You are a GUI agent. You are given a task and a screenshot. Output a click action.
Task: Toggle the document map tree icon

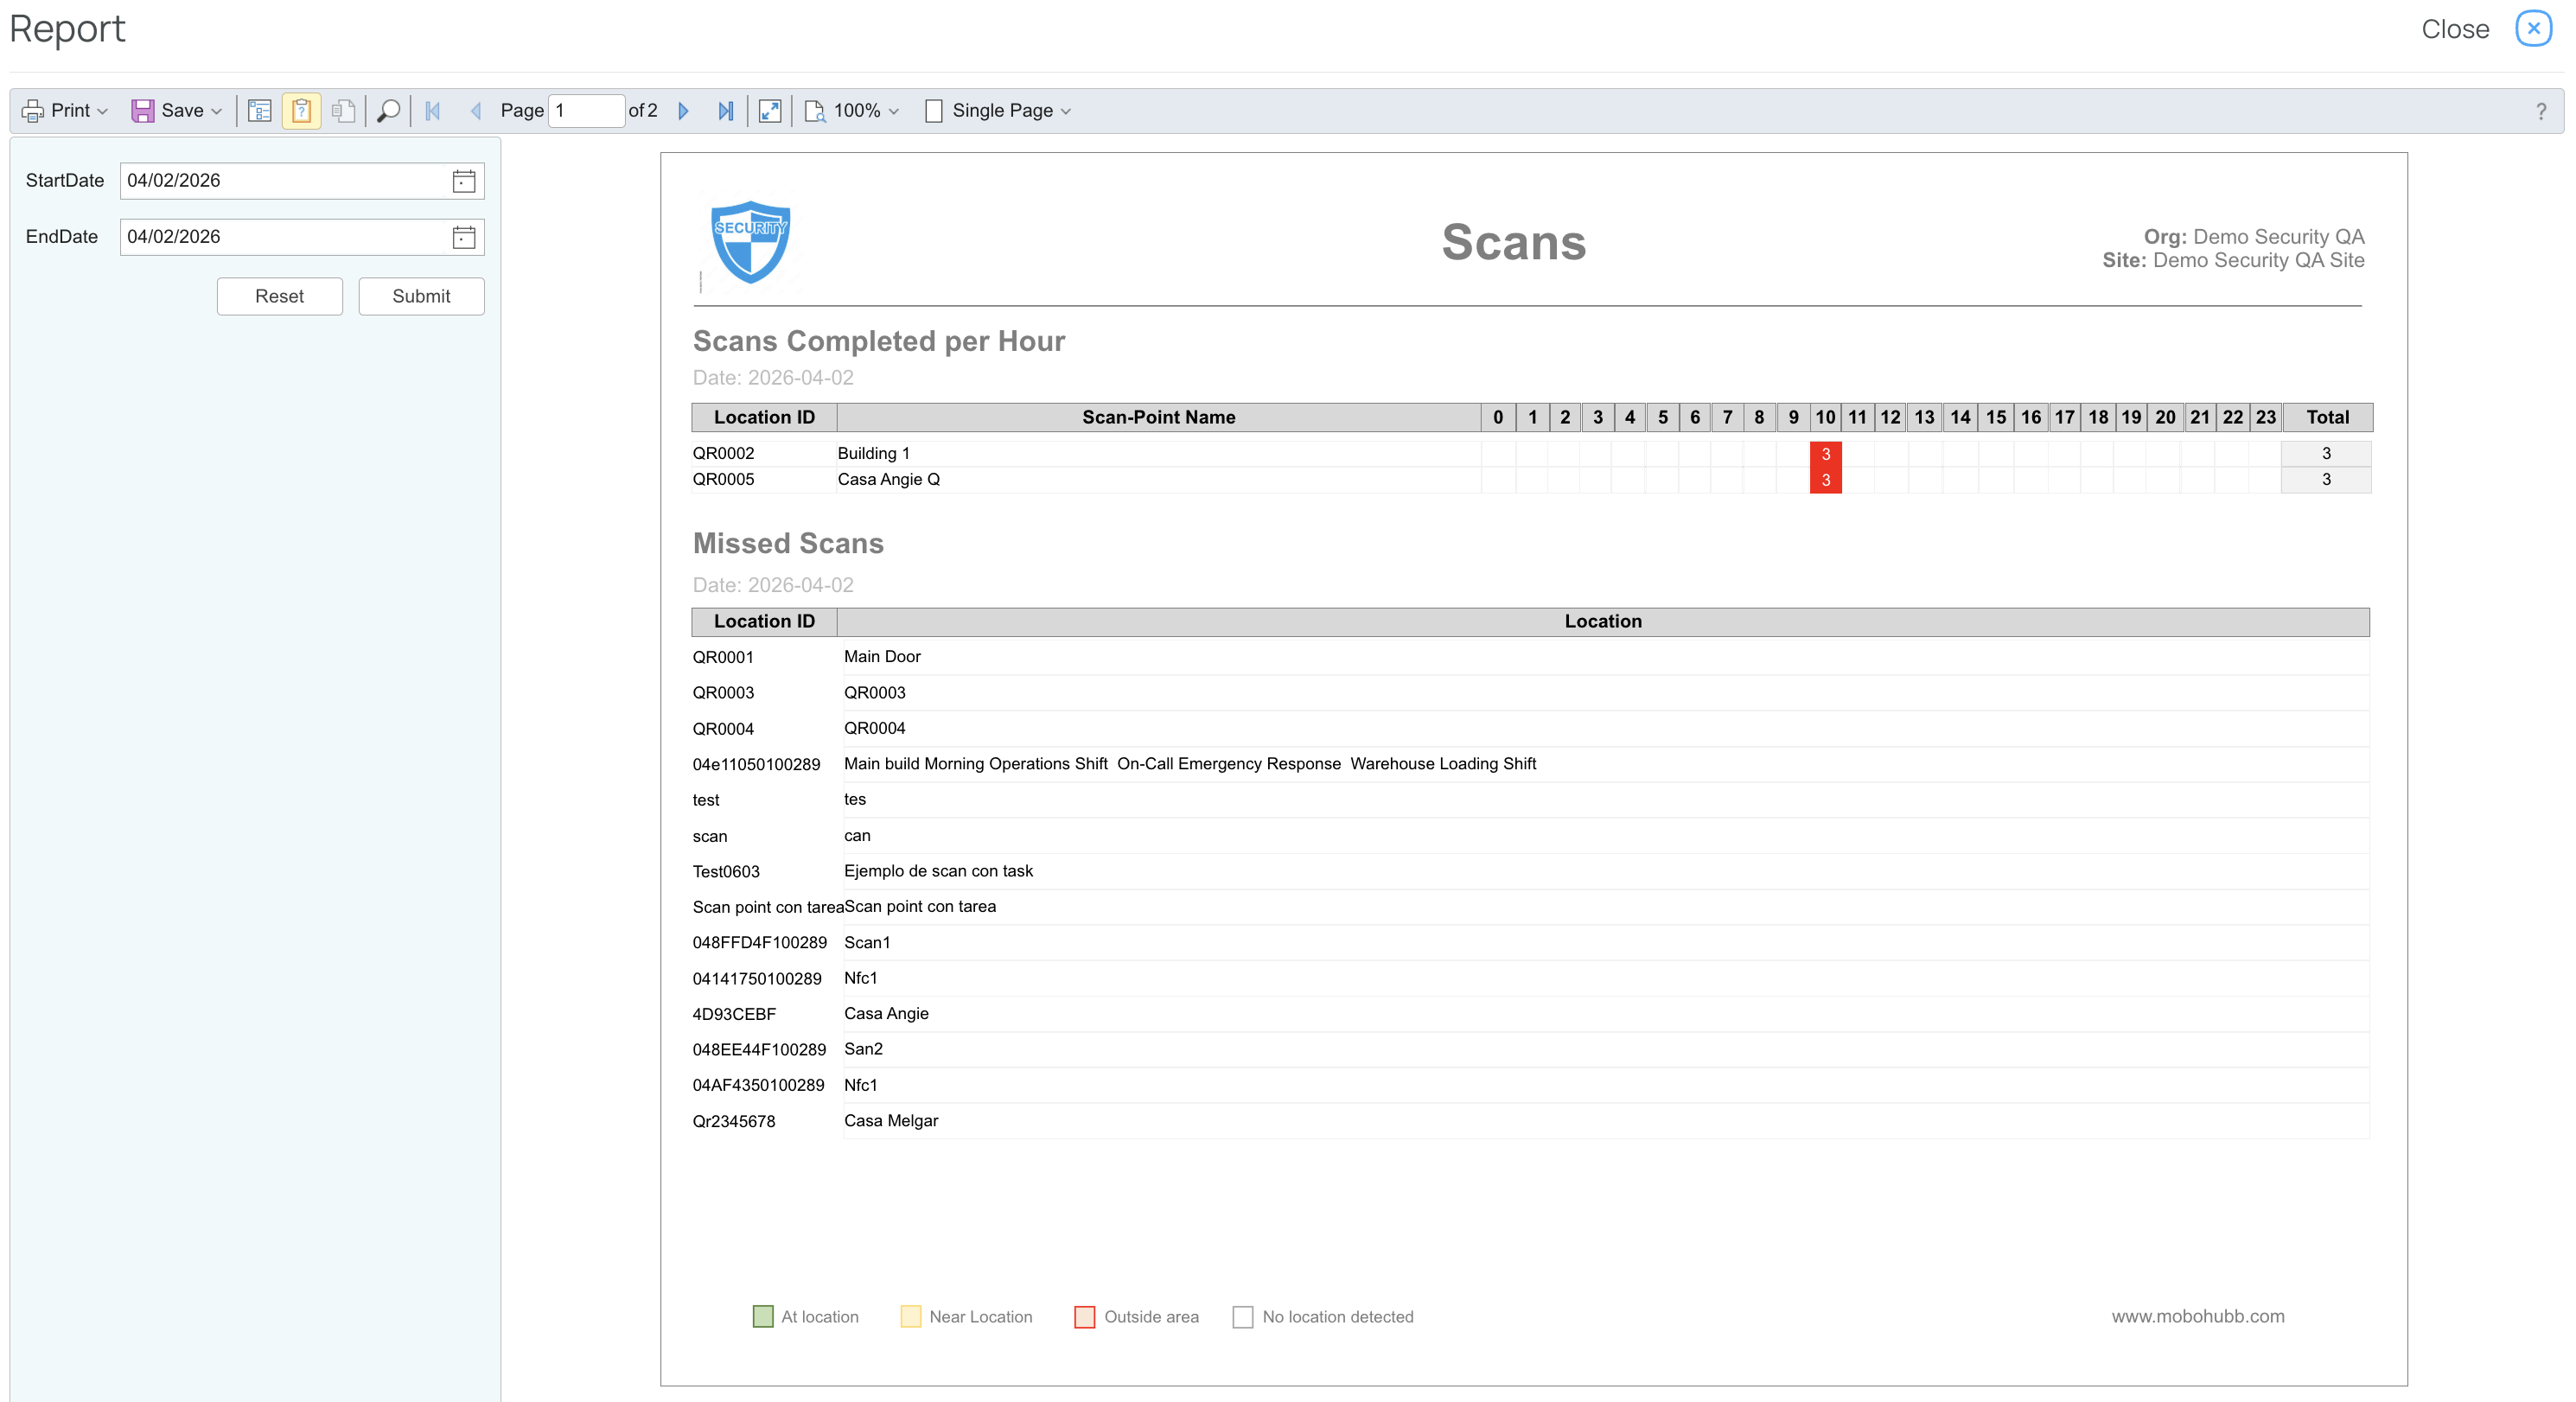point(259,111)
